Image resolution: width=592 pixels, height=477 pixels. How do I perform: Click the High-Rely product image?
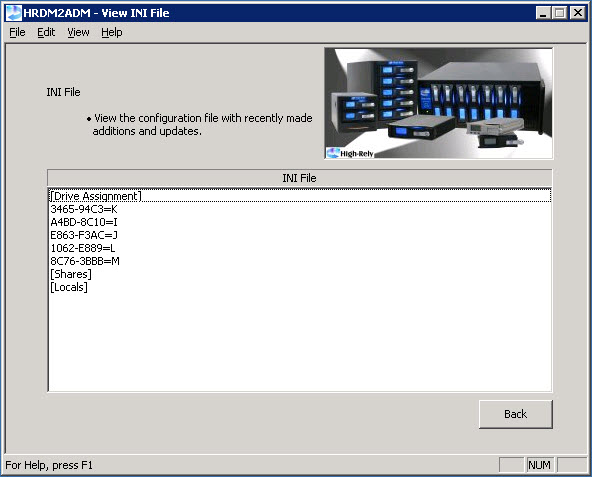tap(439, 103)
